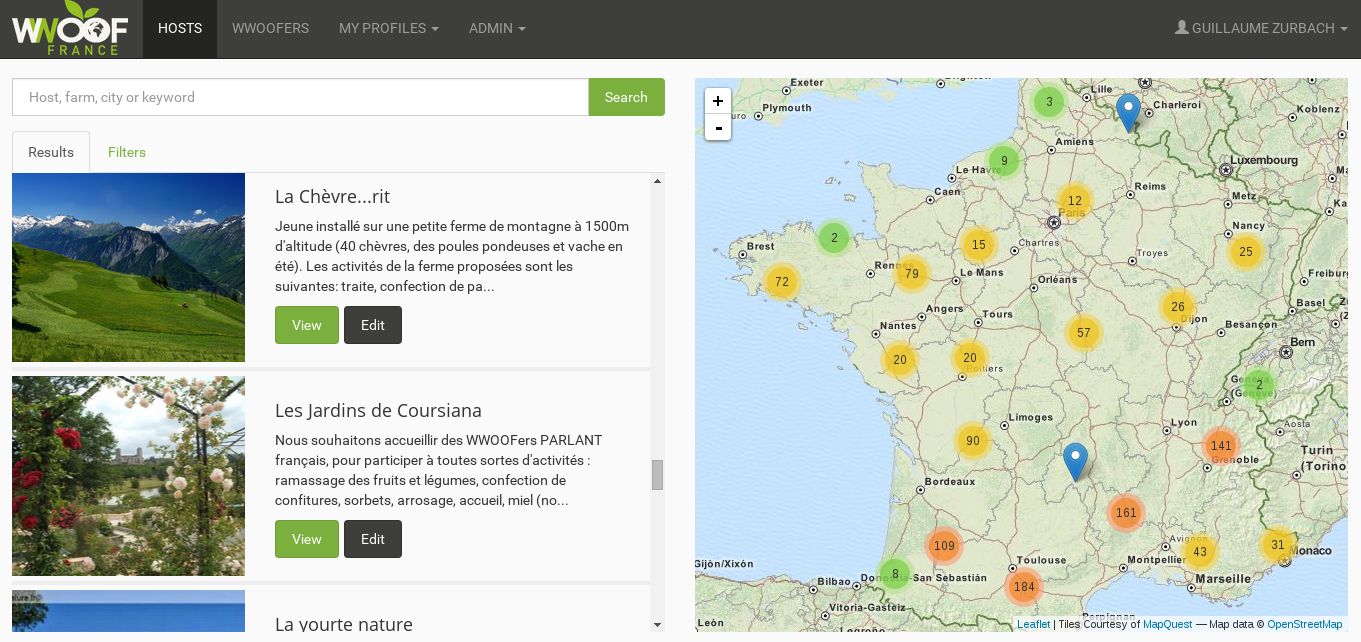
Task: Edit Les Jardins de Coursiana host
Action: 373,539
